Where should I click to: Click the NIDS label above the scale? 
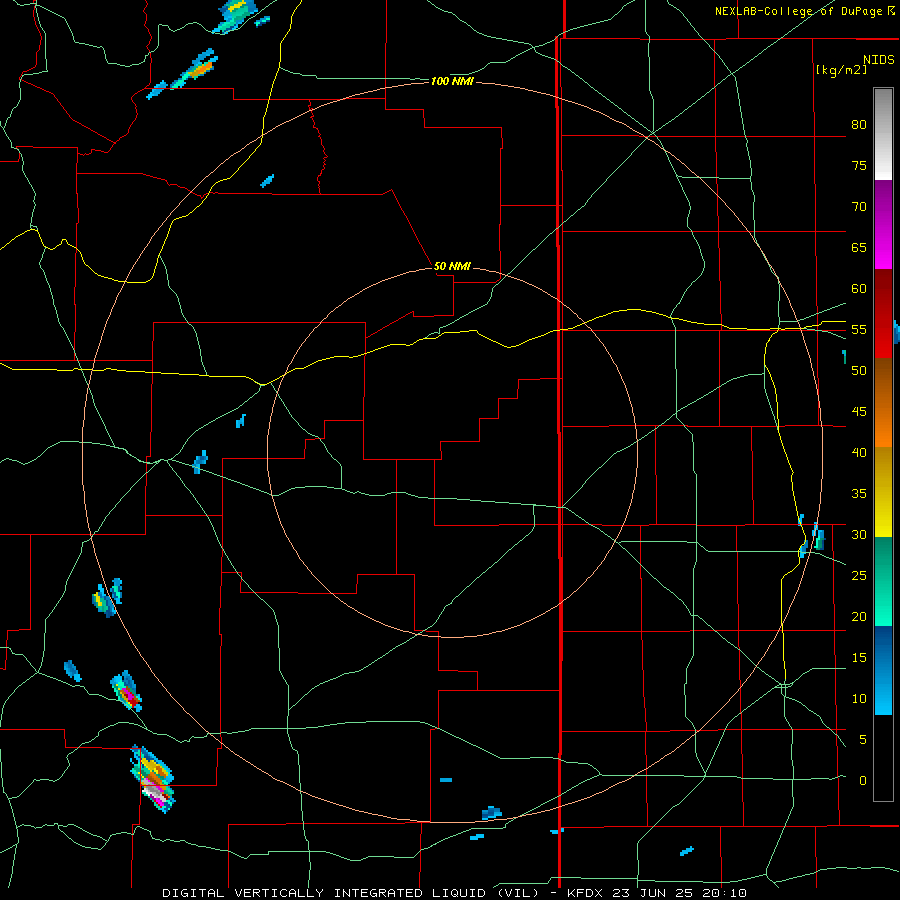coord(879,60)
